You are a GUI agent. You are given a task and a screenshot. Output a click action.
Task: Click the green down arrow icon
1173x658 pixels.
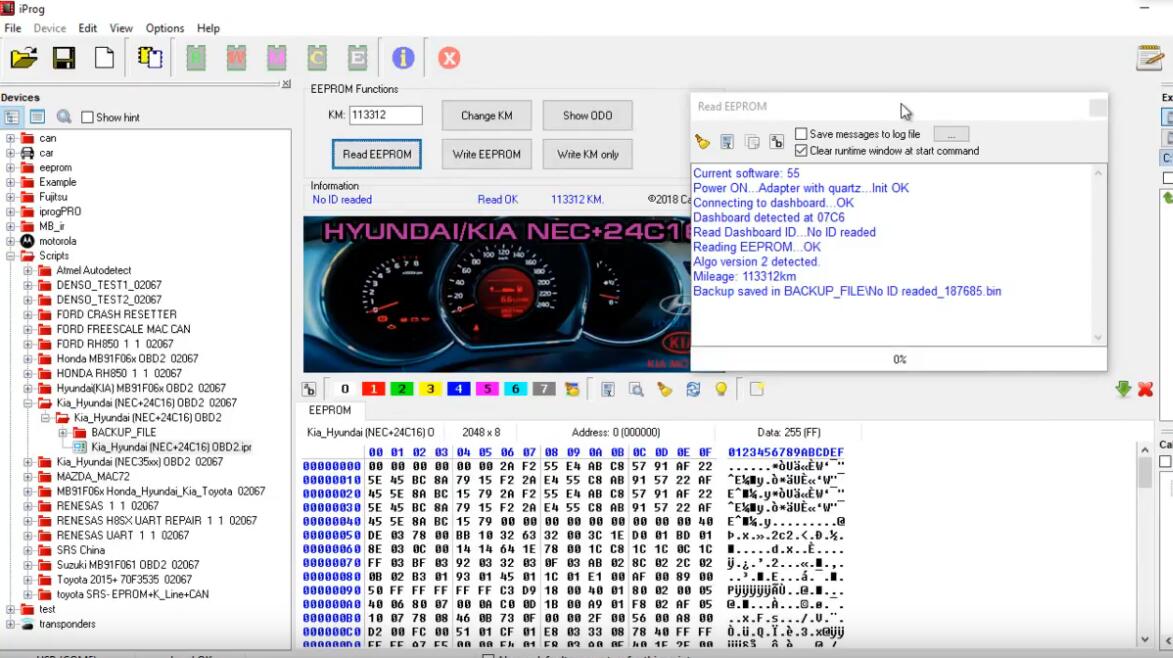tap(1123, 389)
